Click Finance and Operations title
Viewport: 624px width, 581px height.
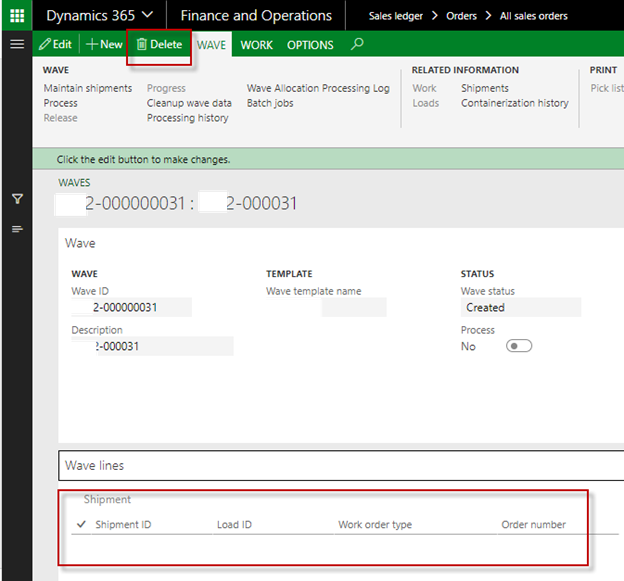[x=256, y=16]
